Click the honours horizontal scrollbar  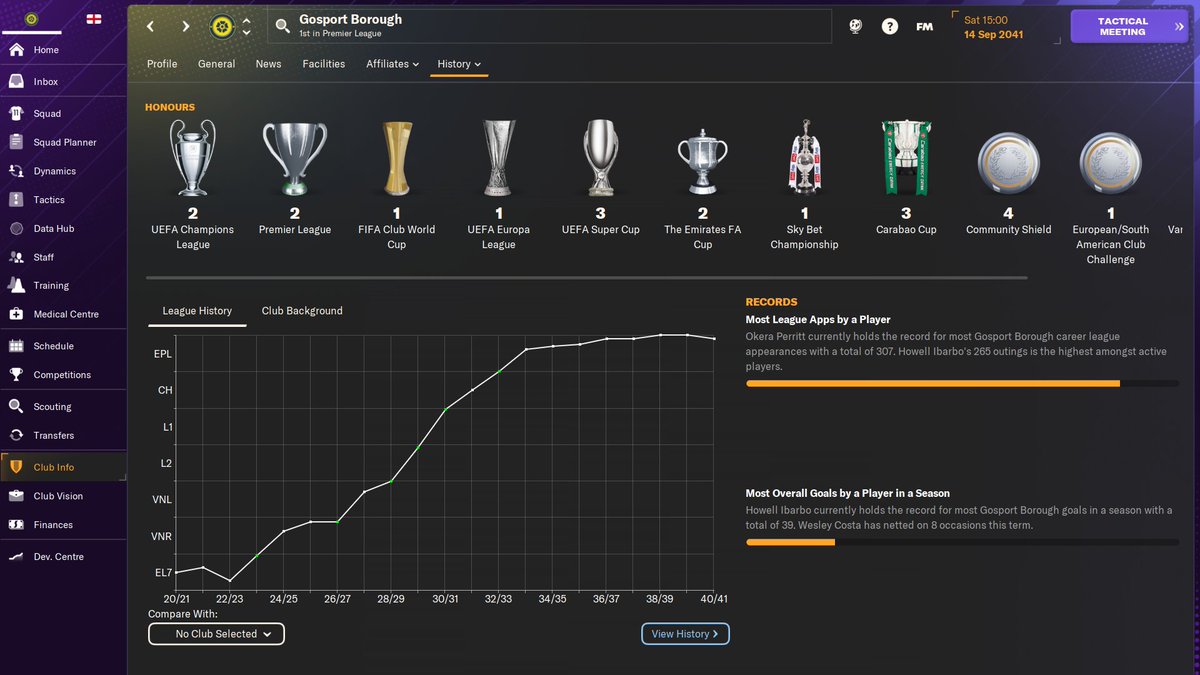(586, 278)
